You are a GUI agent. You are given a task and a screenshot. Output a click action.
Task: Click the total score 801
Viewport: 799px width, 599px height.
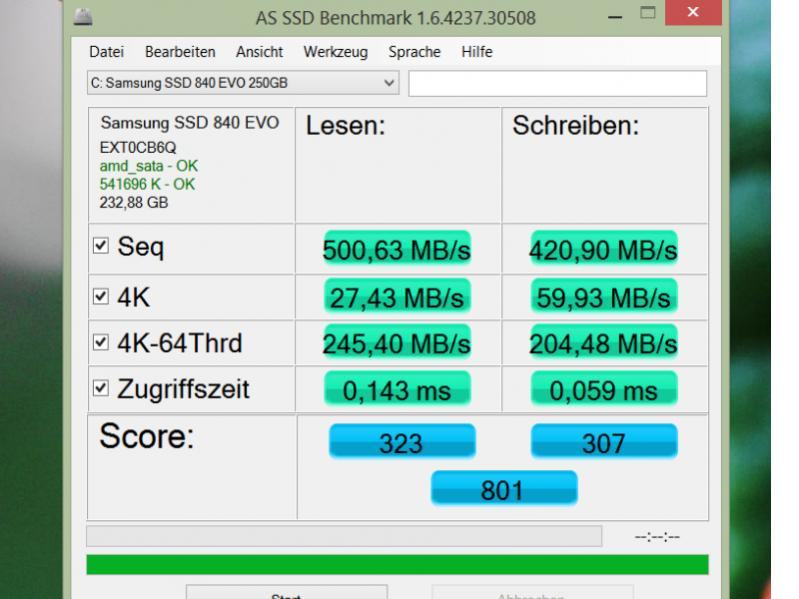coord(504,488)
